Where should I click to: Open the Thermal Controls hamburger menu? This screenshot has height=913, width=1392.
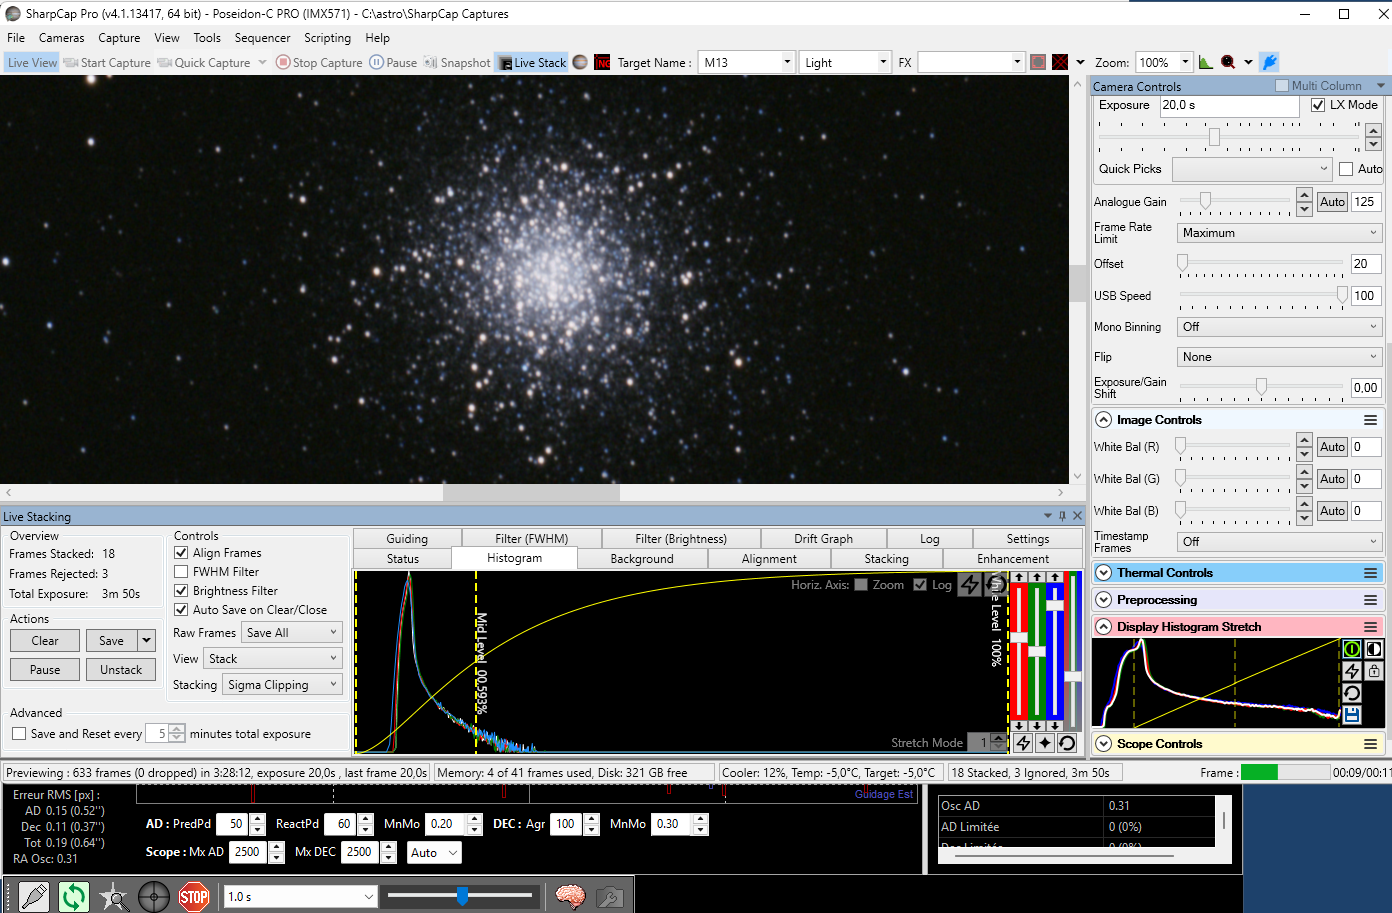click(1371, 573)
